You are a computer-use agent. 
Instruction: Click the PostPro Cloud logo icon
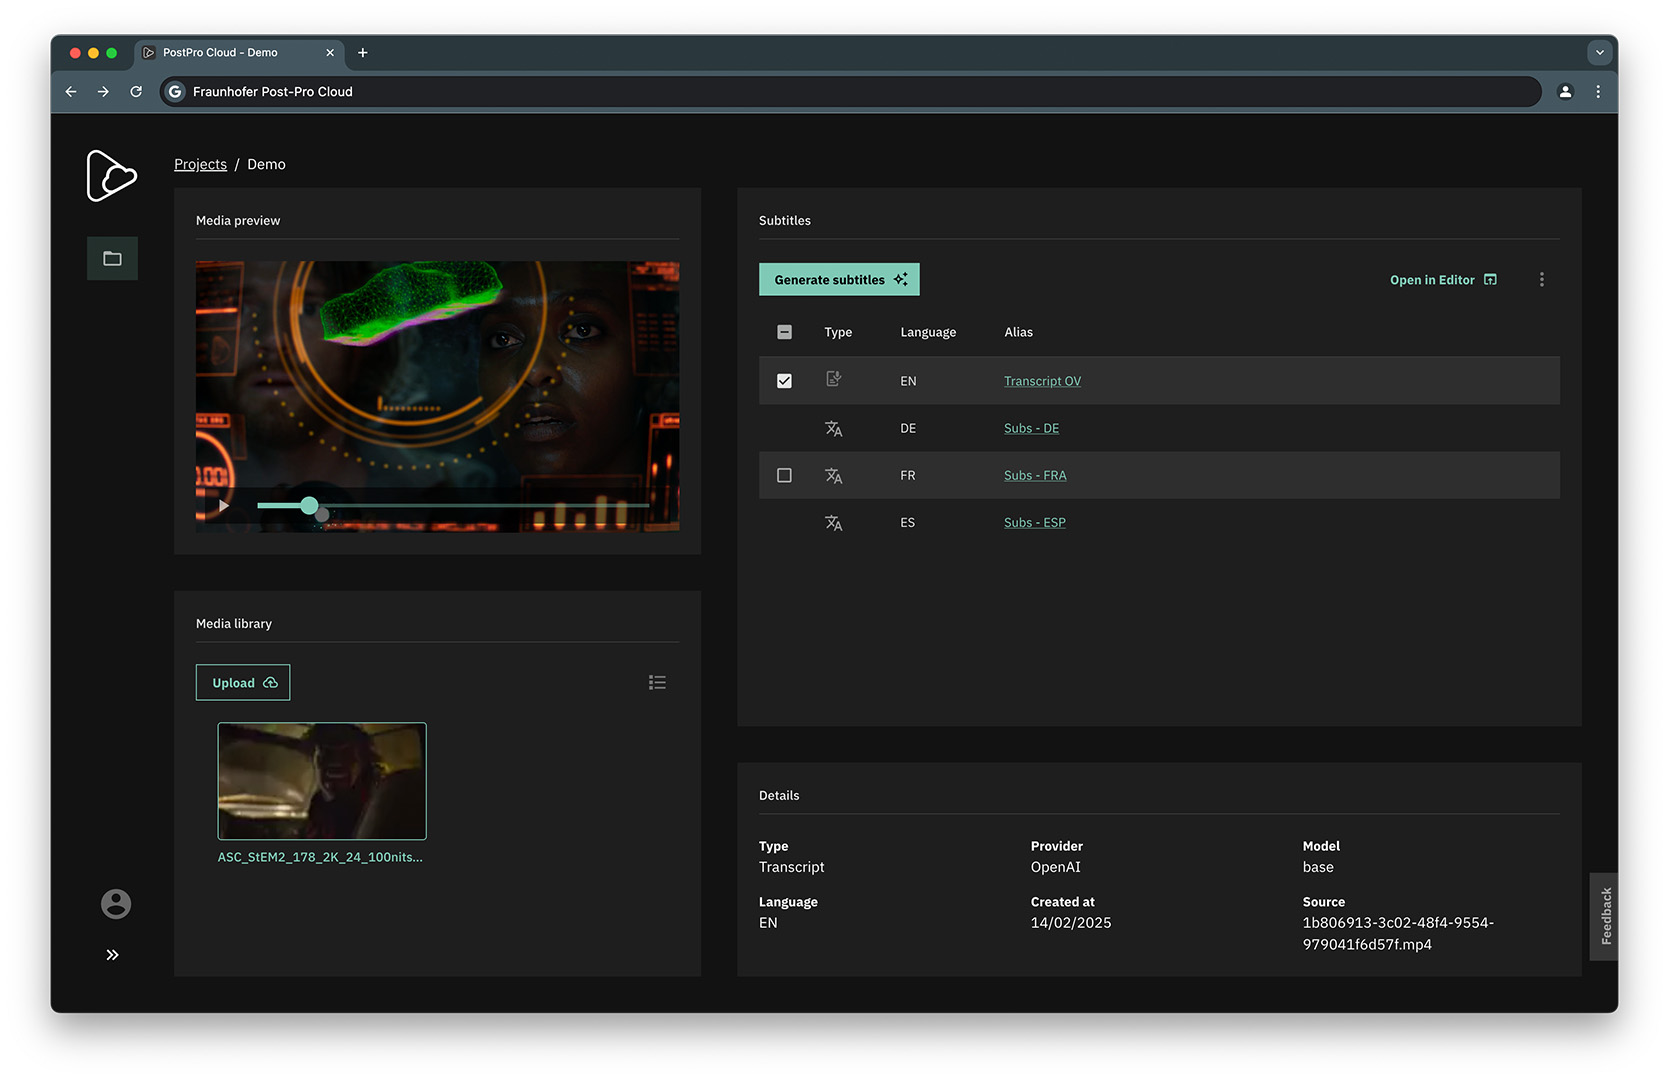point(111,176)
